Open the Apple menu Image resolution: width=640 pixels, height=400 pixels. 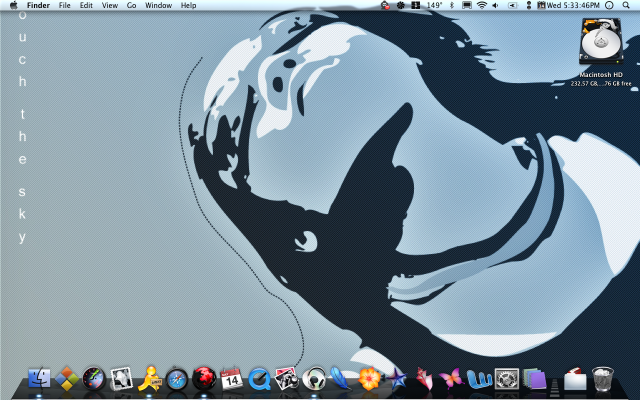[x=13, y=5]
